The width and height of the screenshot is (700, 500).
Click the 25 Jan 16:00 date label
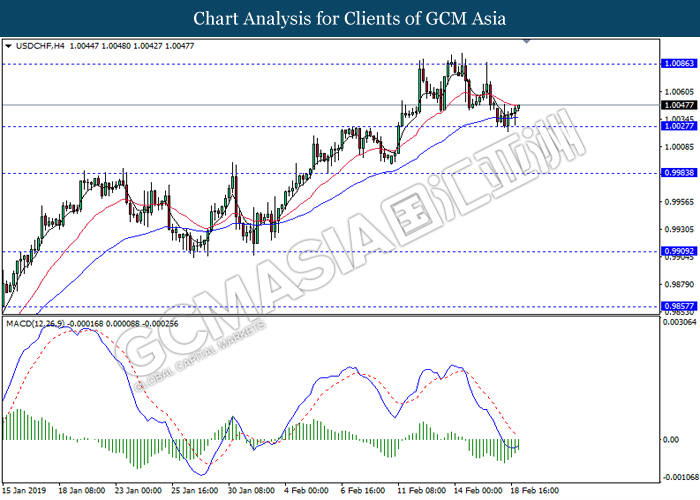pyautogui.click(x=195, y=491)
